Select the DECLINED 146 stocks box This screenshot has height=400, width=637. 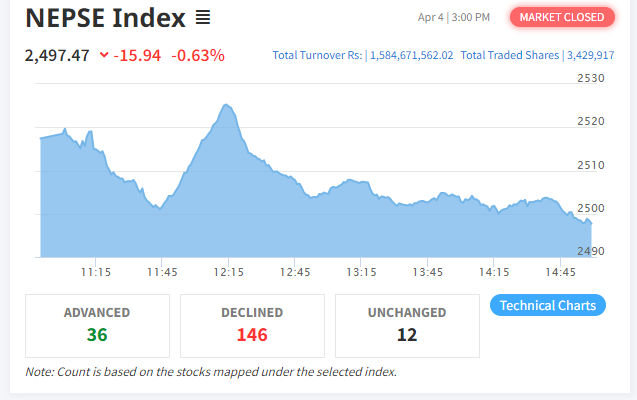(x=252, y=326)
